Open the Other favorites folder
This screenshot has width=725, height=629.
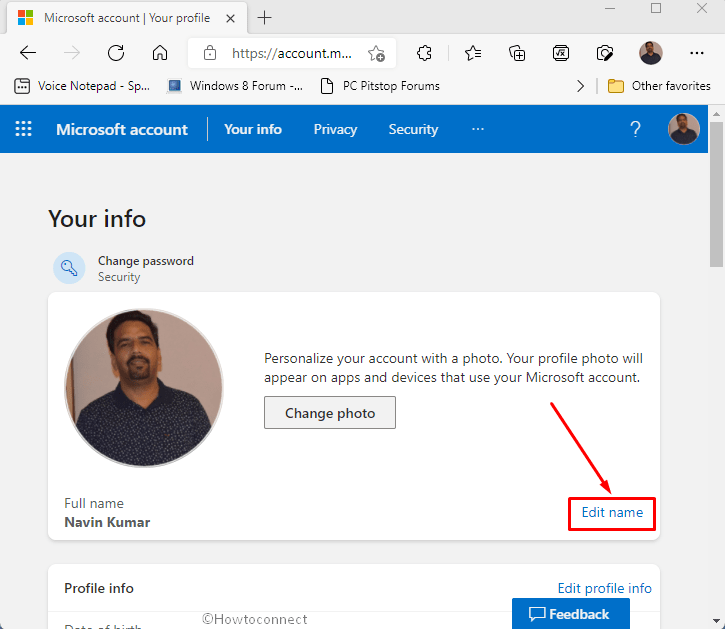coord(659,86)
